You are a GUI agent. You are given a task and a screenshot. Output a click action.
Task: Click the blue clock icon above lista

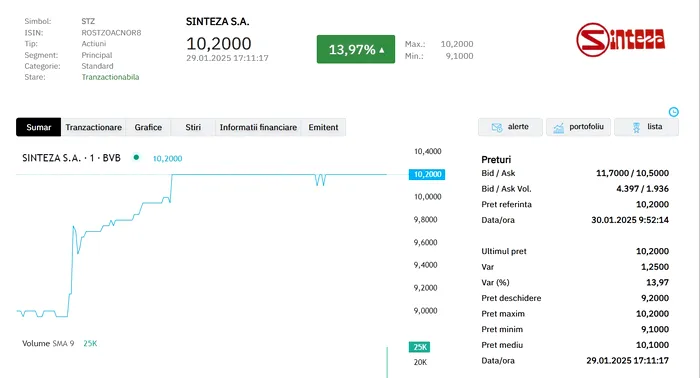673,112
